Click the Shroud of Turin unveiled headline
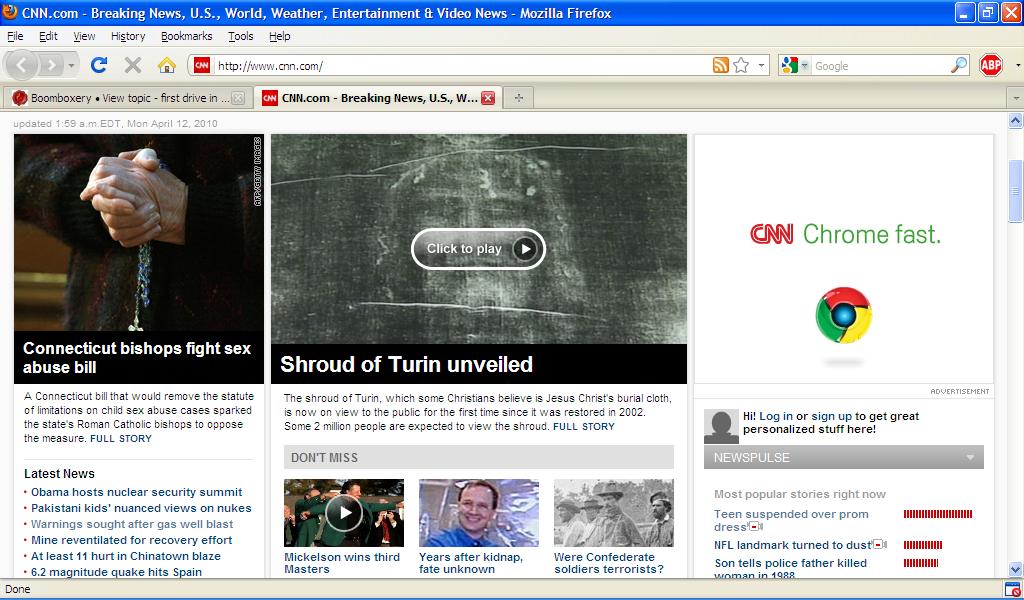The height and width of the screenshot is (600, 1024). 406,364
